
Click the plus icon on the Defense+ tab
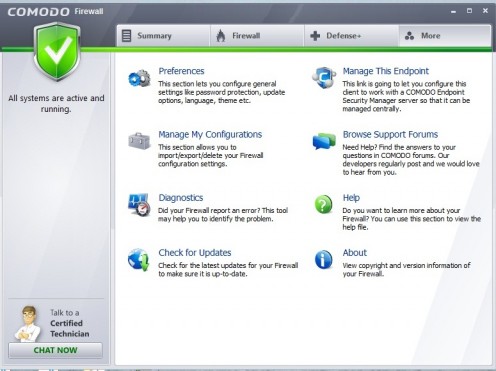[315, 36]
